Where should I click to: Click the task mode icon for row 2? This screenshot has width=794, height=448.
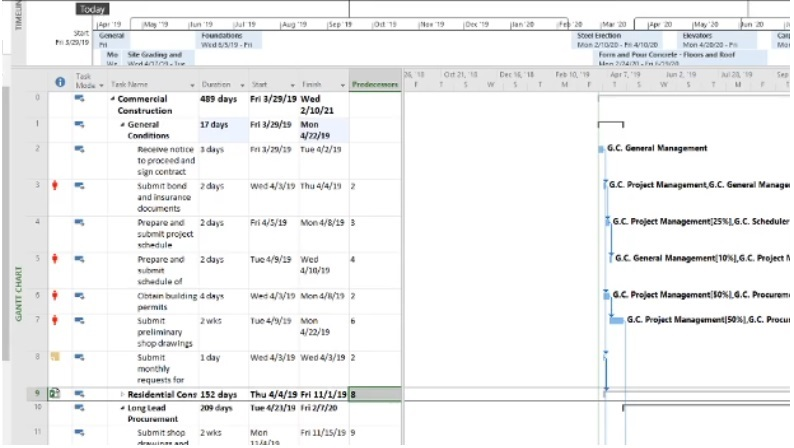(x=79, y=148)
